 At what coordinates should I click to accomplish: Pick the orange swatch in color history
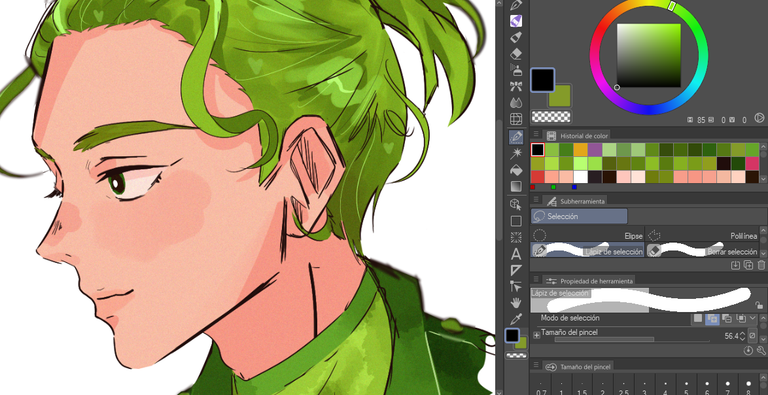coord(580,149)
